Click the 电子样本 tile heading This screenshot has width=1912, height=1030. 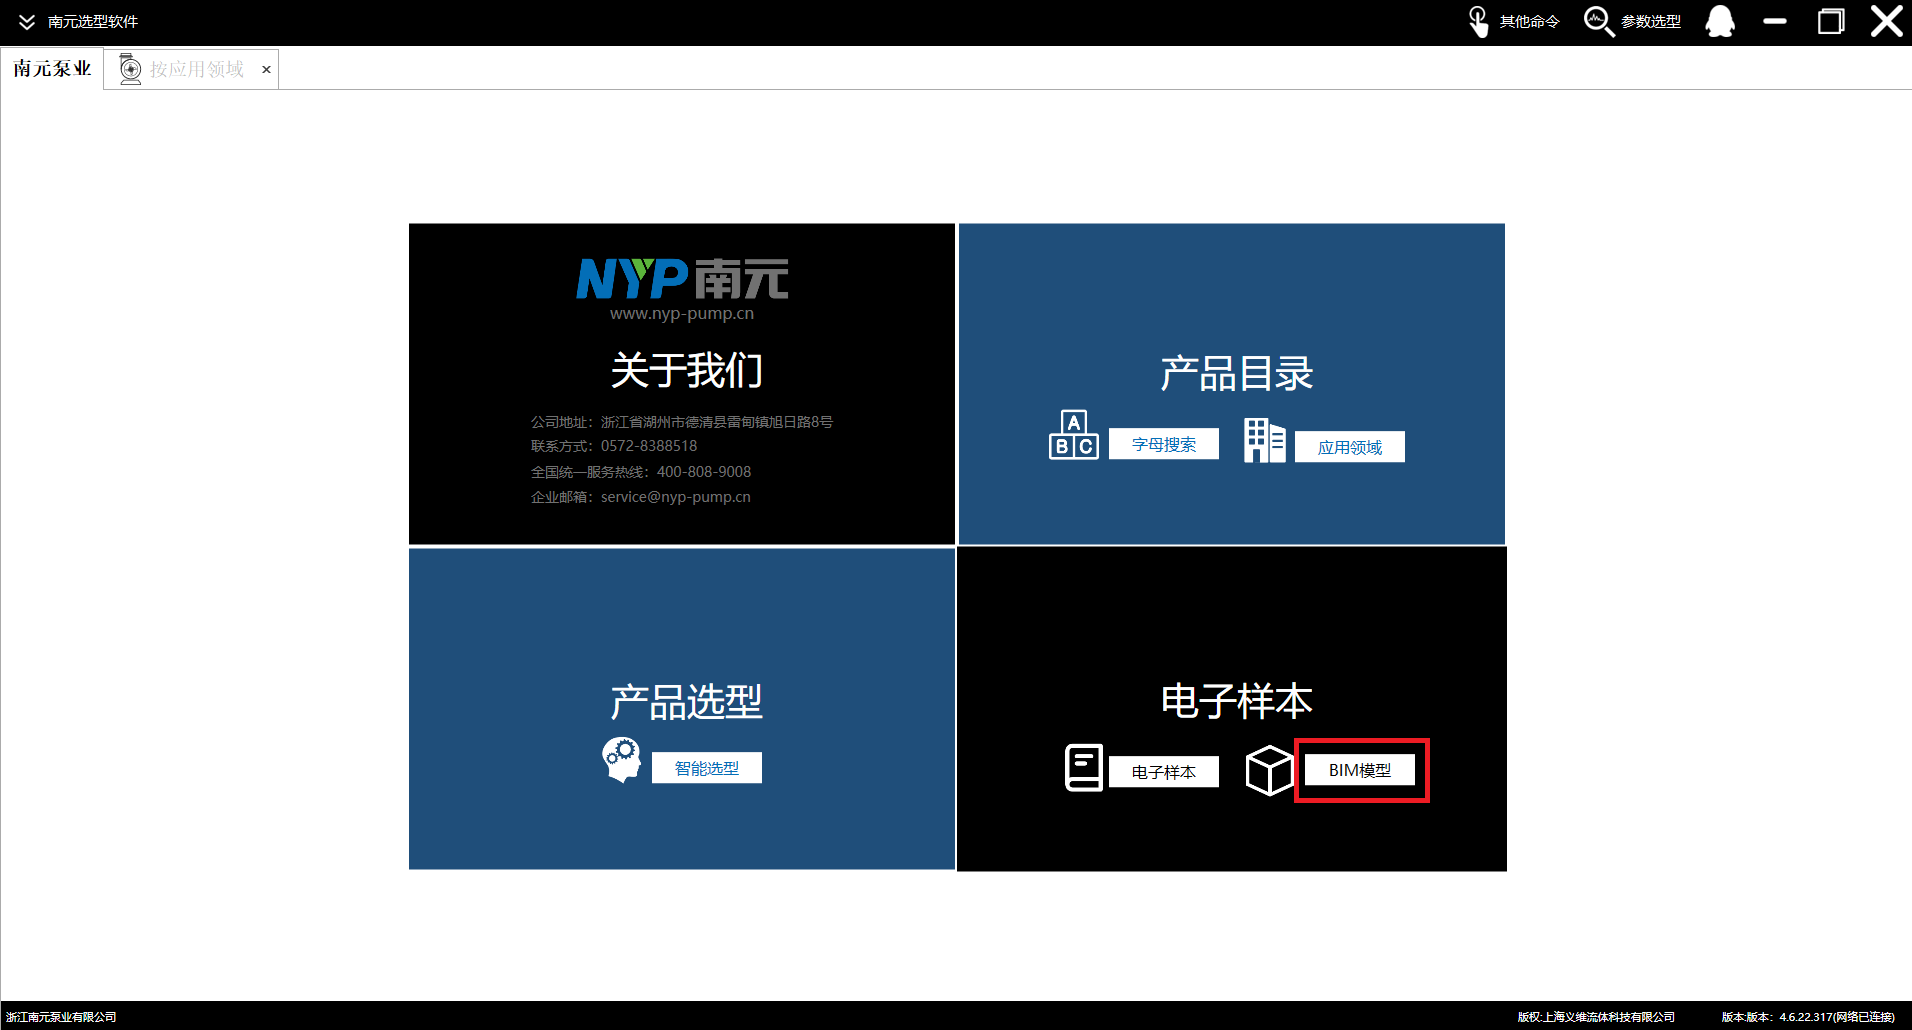point(1236,701)
